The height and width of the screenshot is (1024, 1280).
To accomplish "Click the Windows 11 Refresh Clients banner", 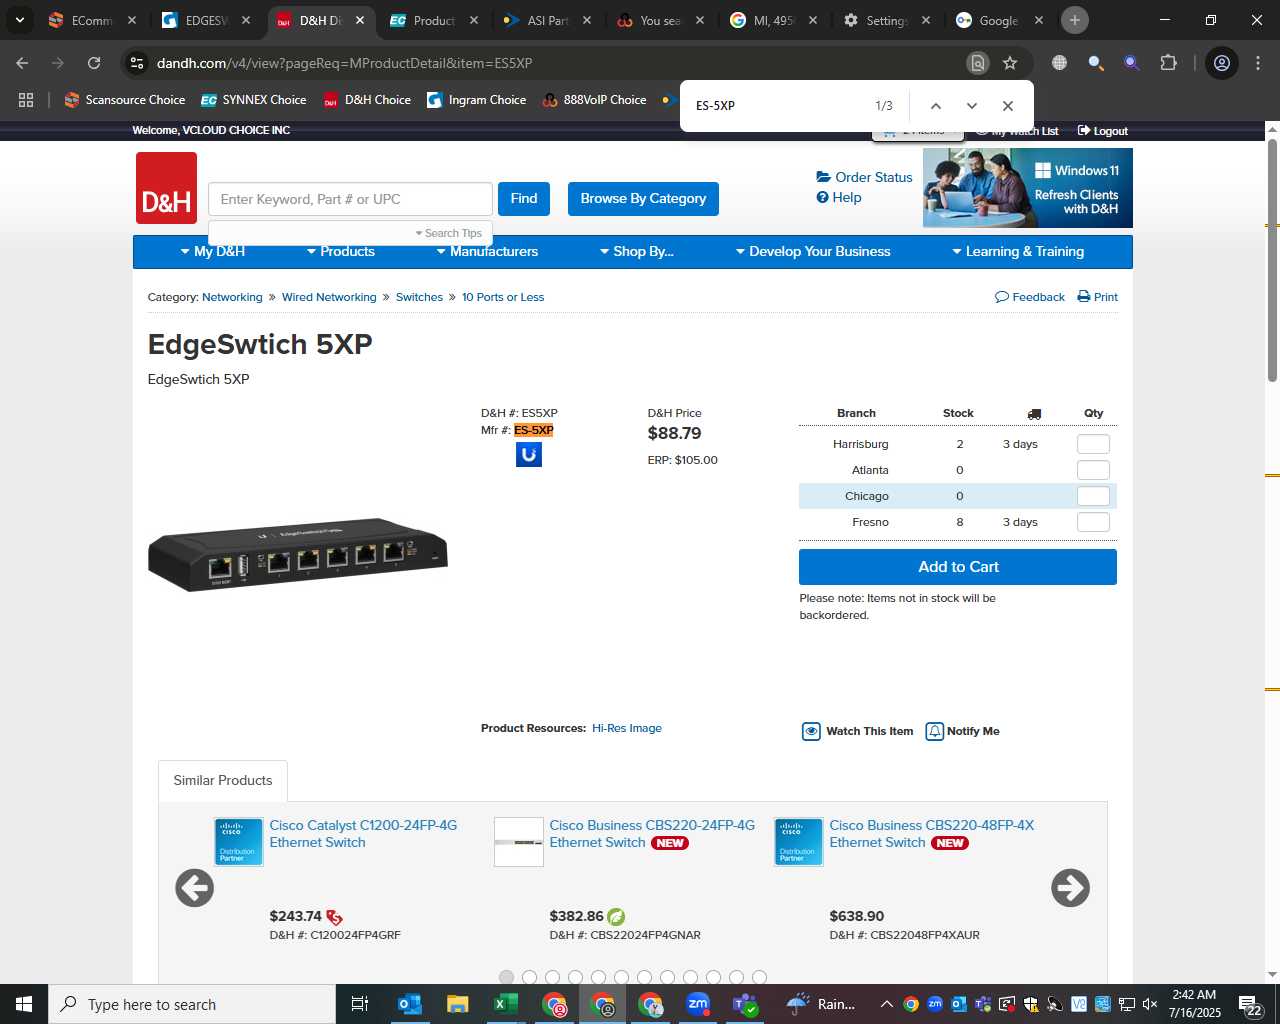I will click(x=1028, y=188).
